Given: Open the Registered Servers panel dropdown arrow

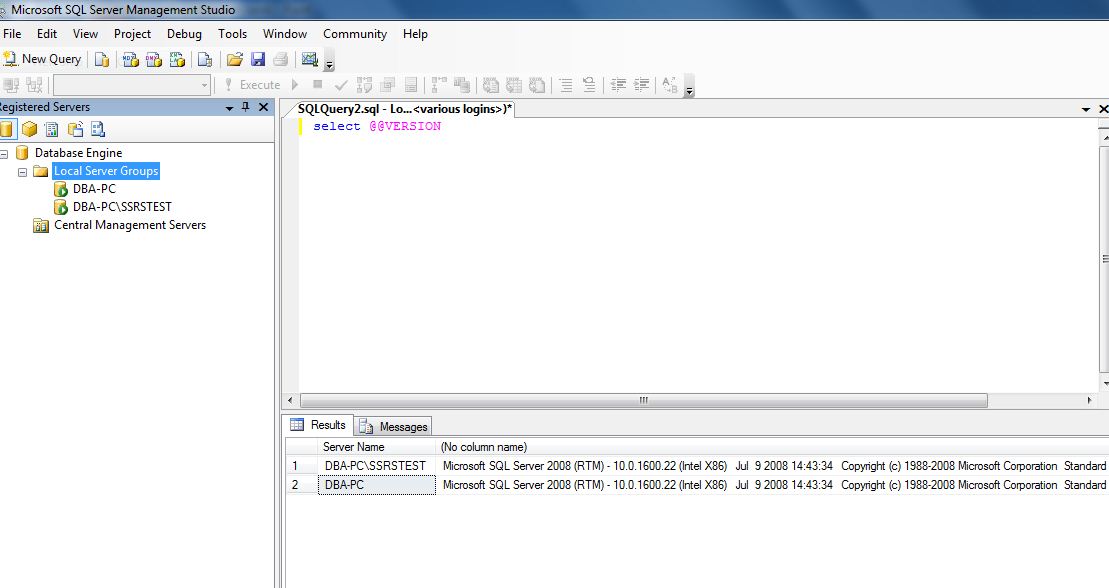Looking at the screenshot, I should point(227,107).
